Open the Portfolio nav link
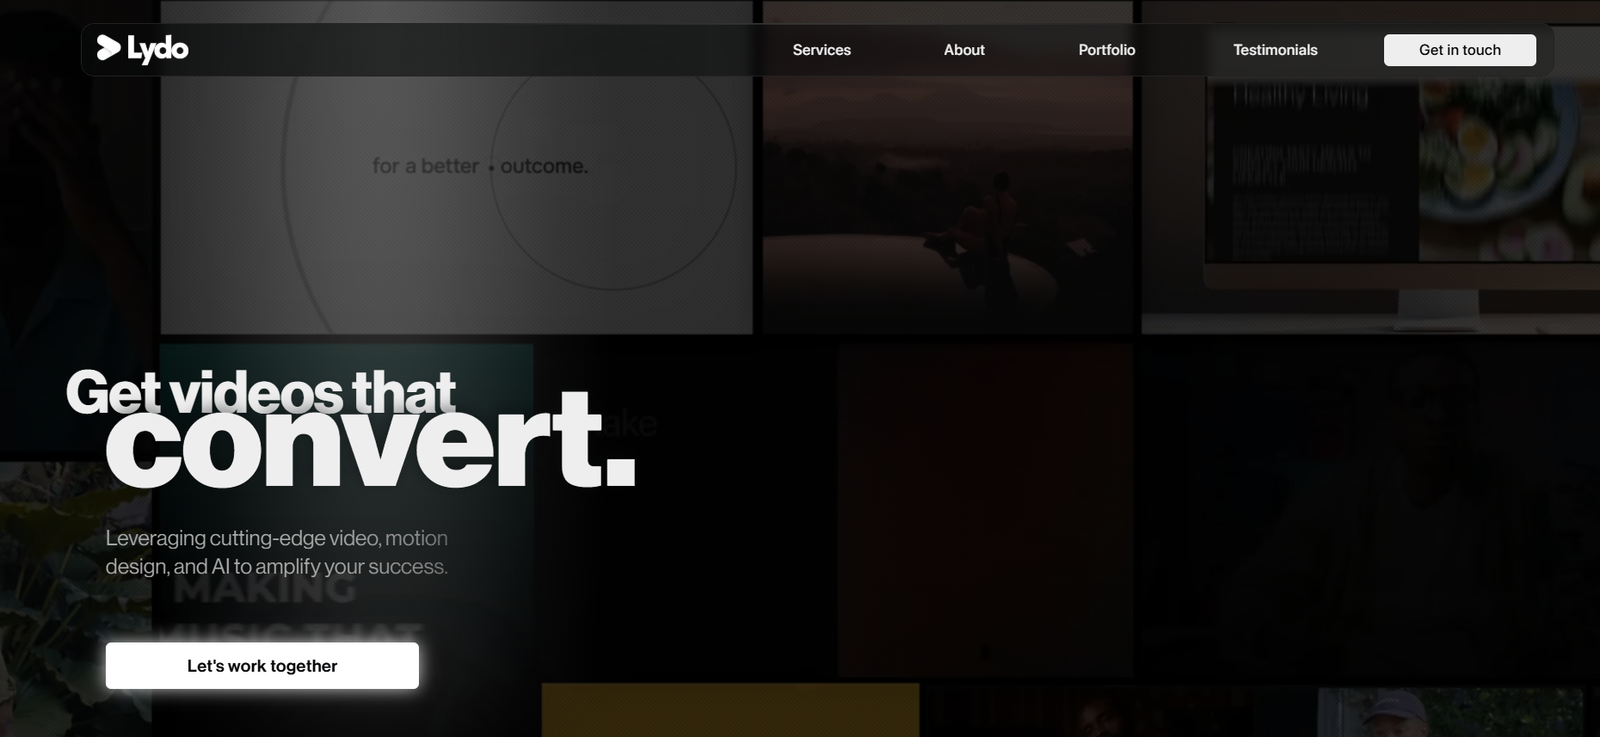Screen dimensions: 1600x737 [1106, 50]
